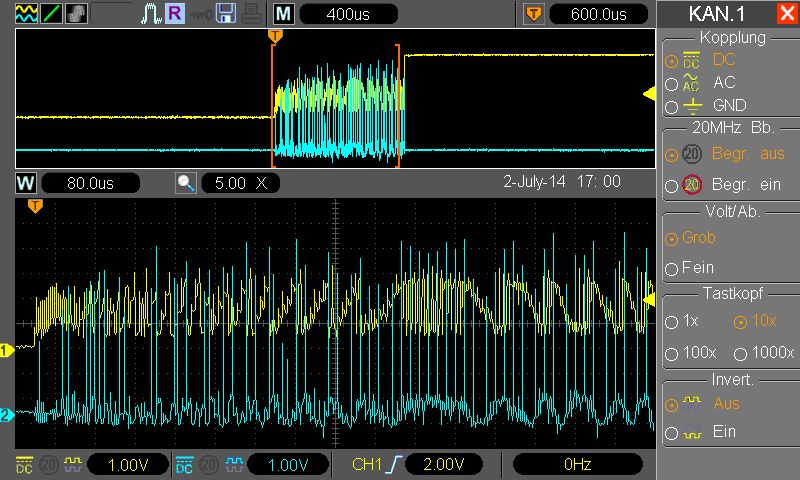800x480 pixels.
Task: Click the magnifier zoom icon
Action: point(186,183)
